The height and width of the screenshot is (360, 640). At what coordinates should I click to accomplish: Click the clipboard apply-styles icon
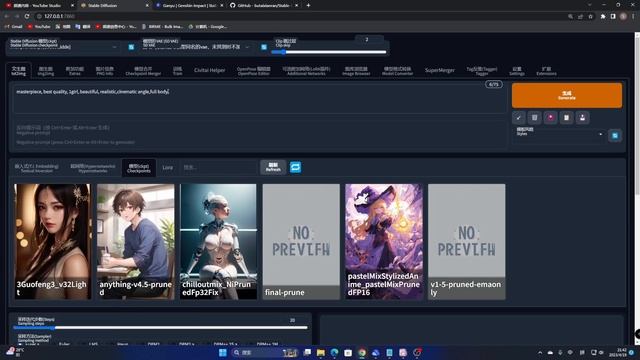(x=567, y=118)
